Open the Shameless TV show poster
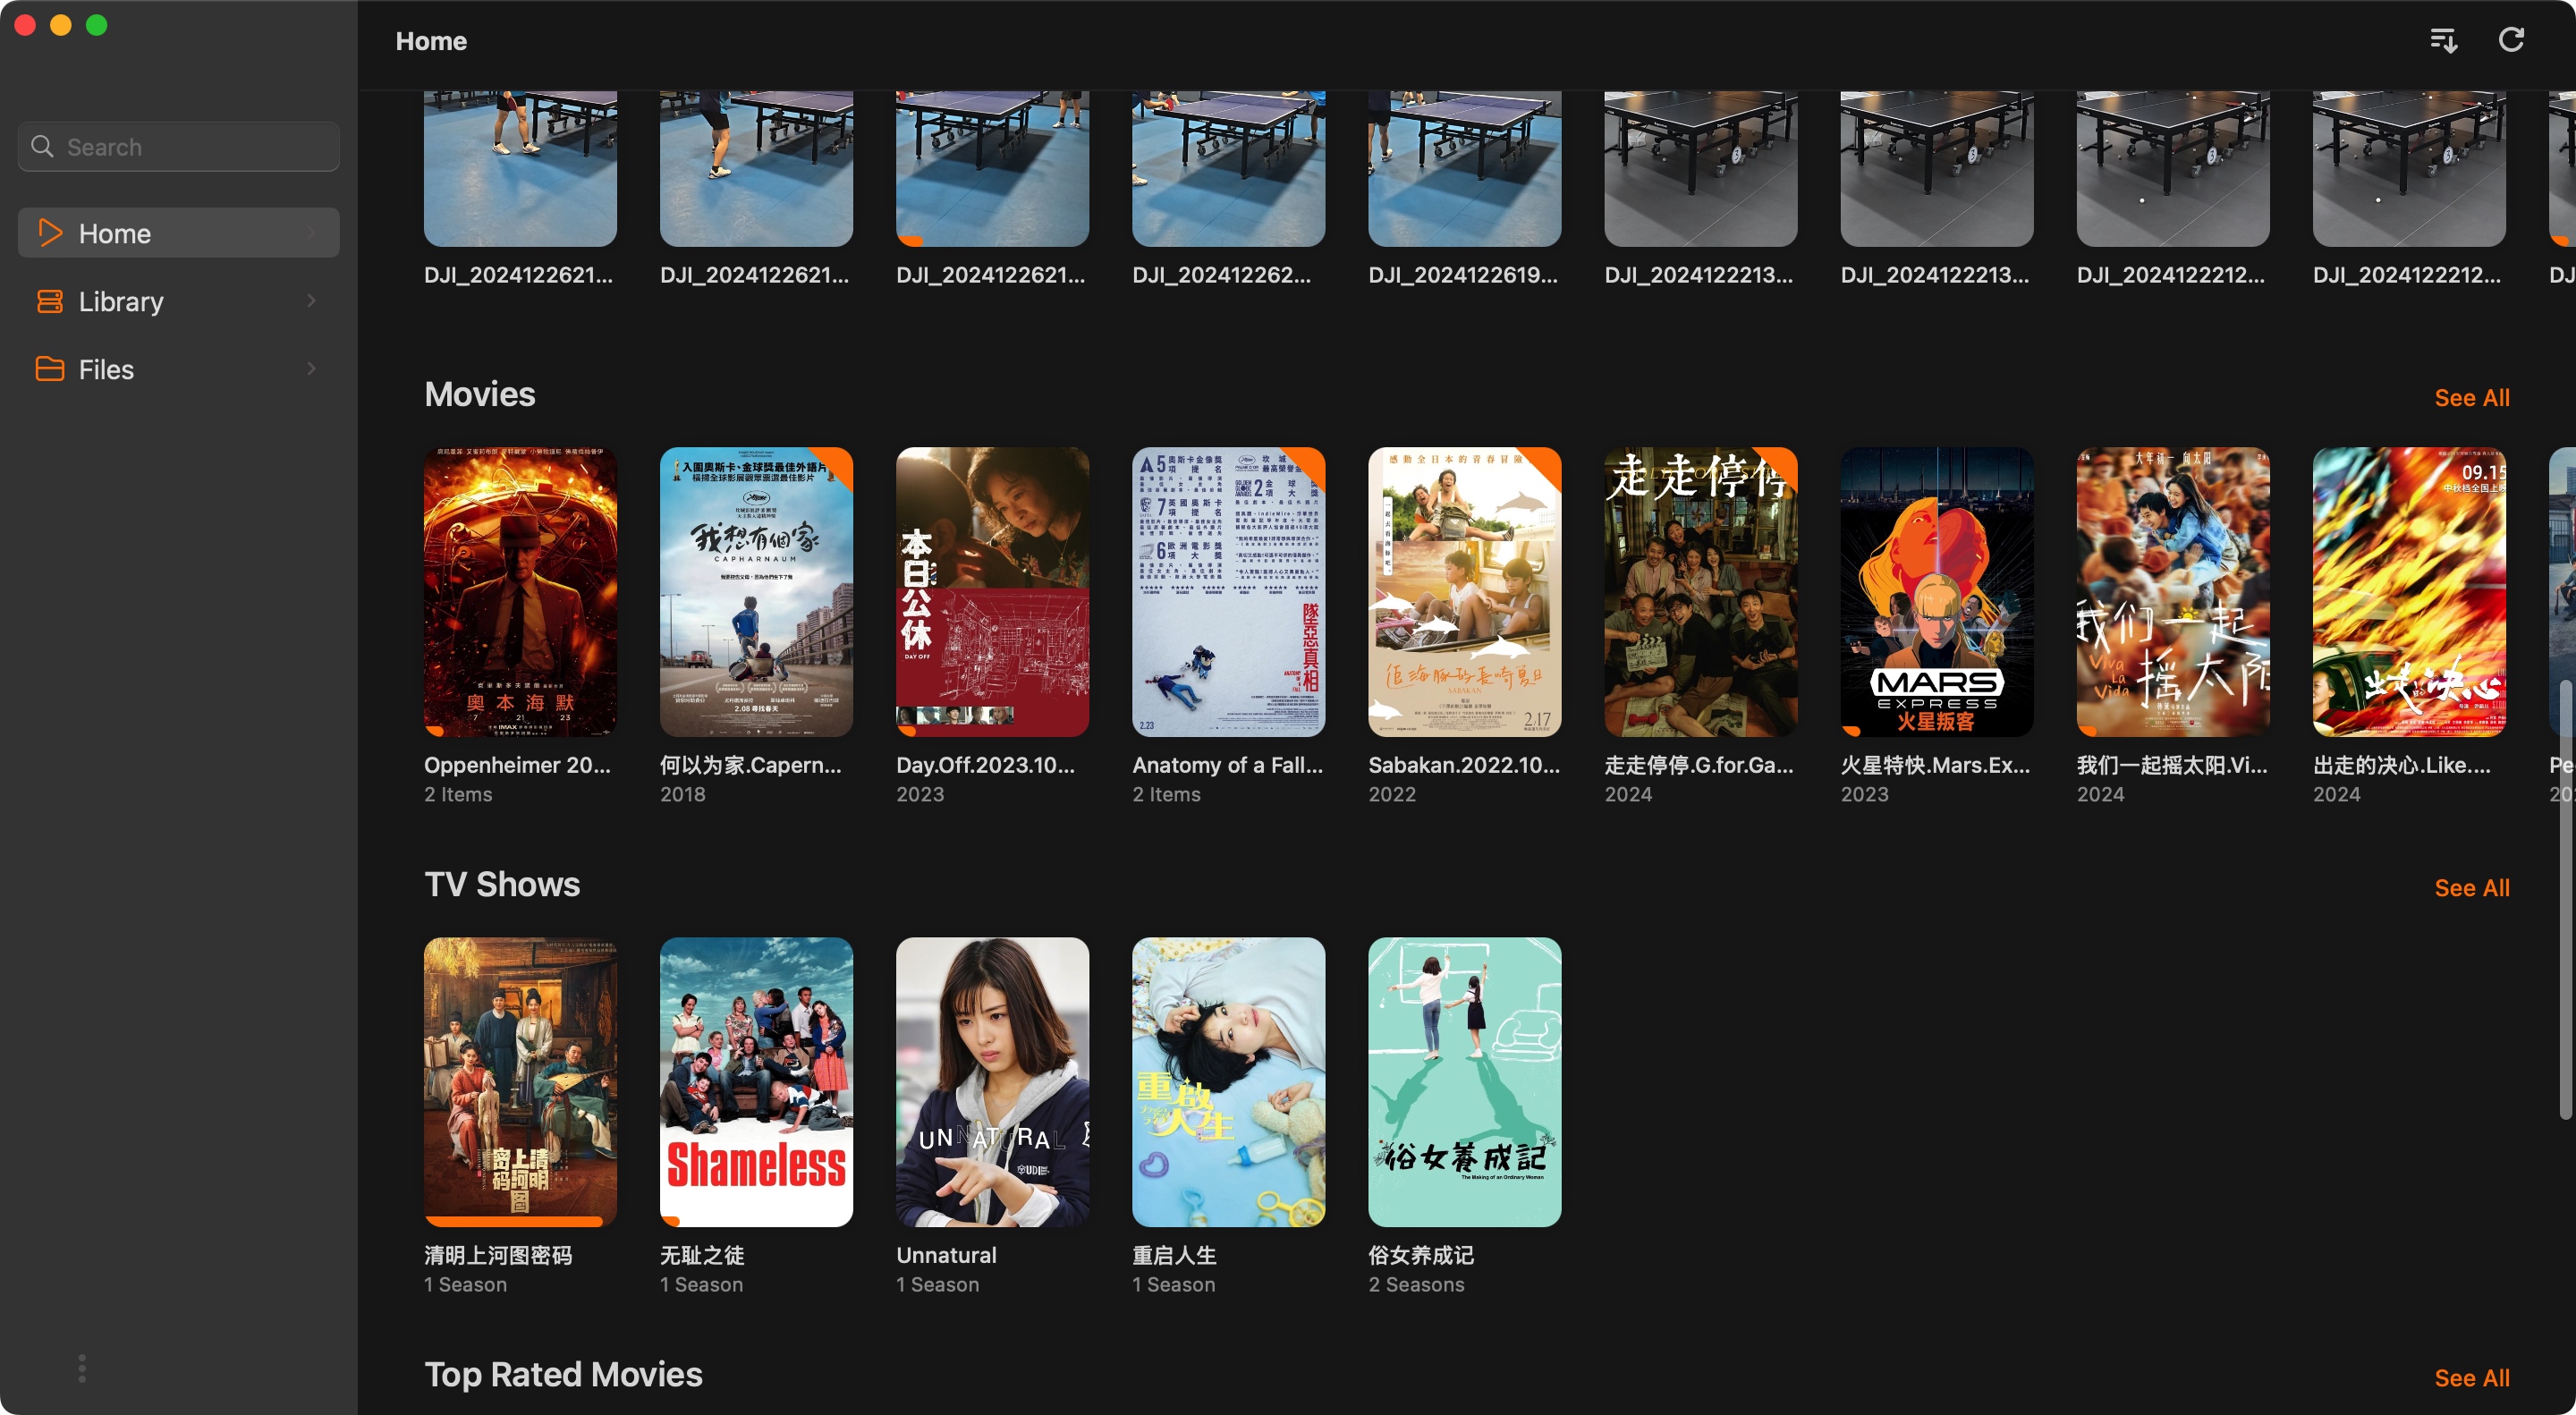This screenshot has width=2576, height=1415. (756, 1082)
